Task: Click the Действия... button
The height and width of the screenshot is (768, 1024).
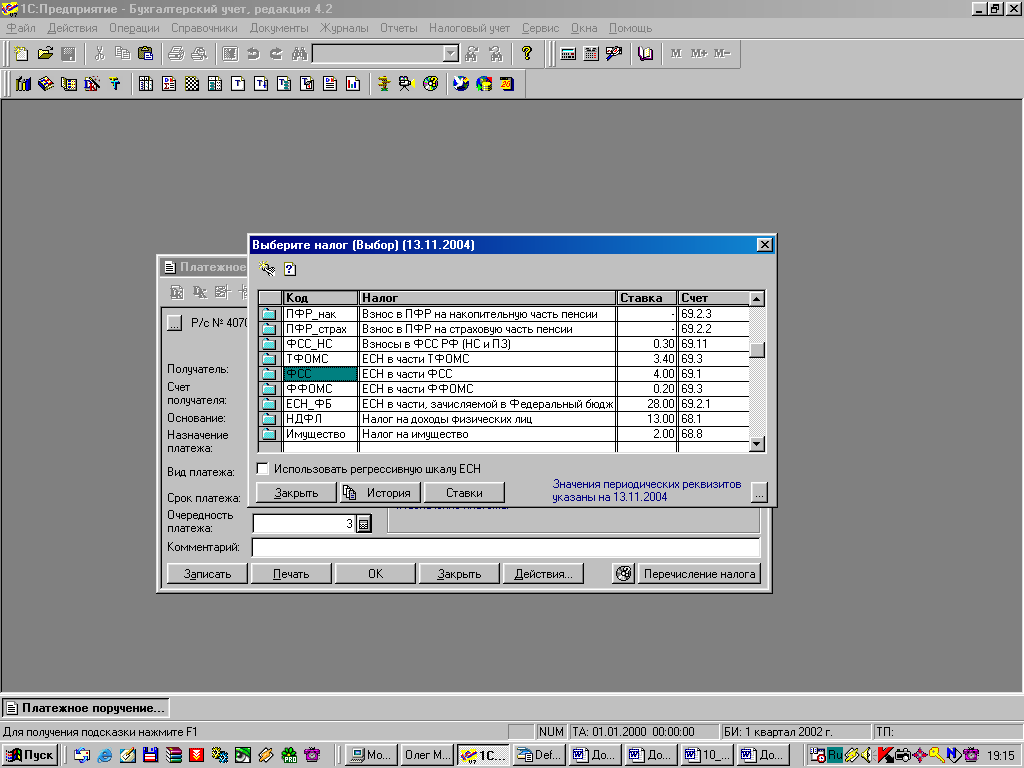Action: [543, 573]
